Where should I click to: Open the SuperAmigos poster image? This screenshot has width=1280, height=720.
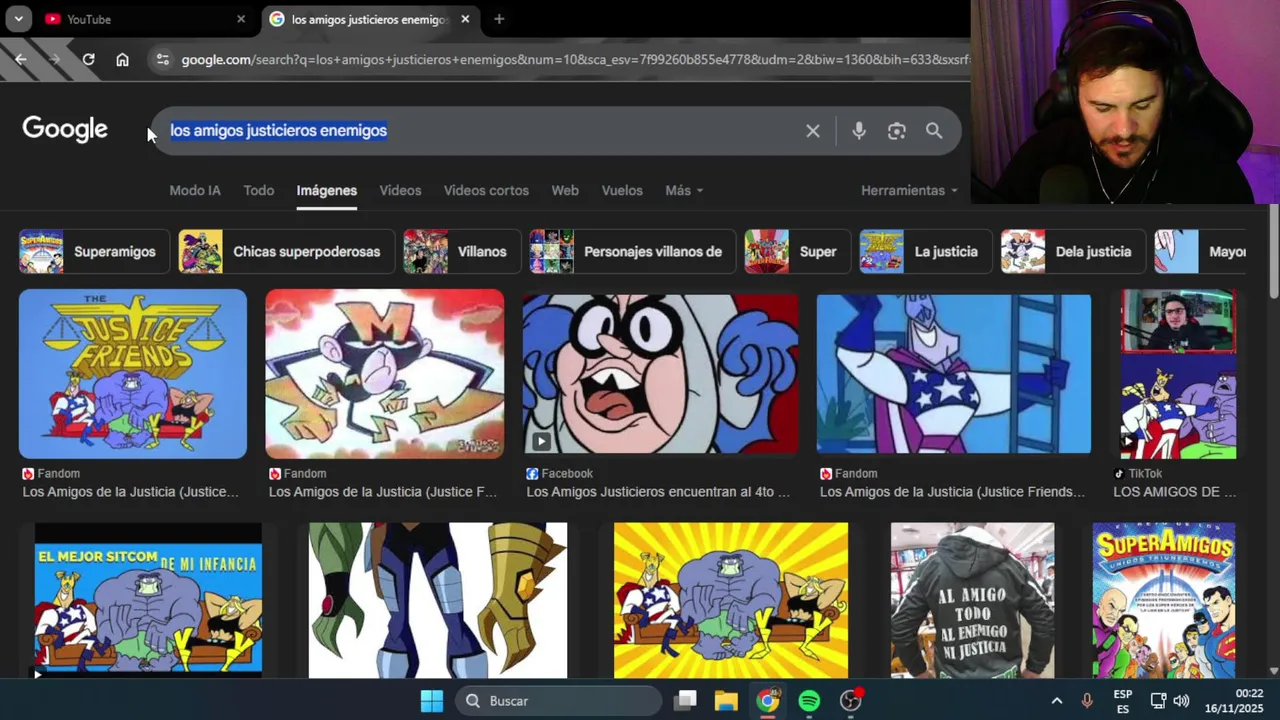click(x=1164, y=600)
